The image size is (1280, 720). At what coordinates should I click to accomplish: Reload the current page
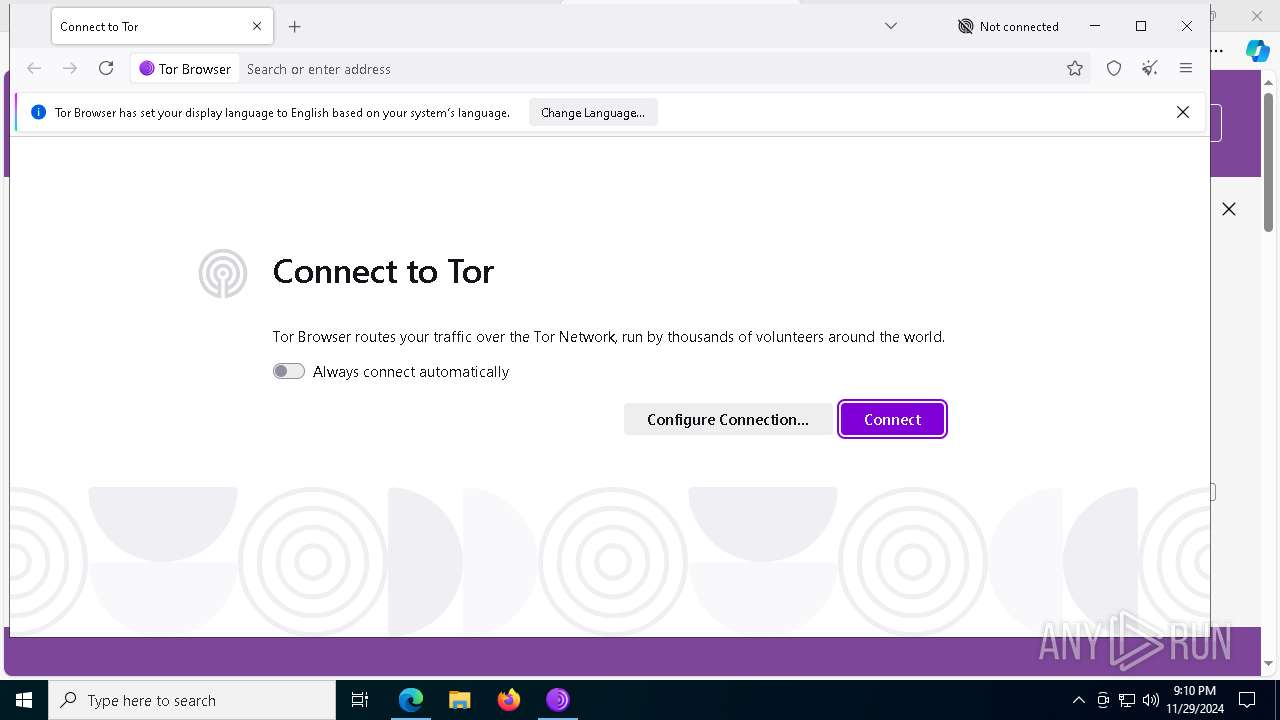click(x=106, y=68)
